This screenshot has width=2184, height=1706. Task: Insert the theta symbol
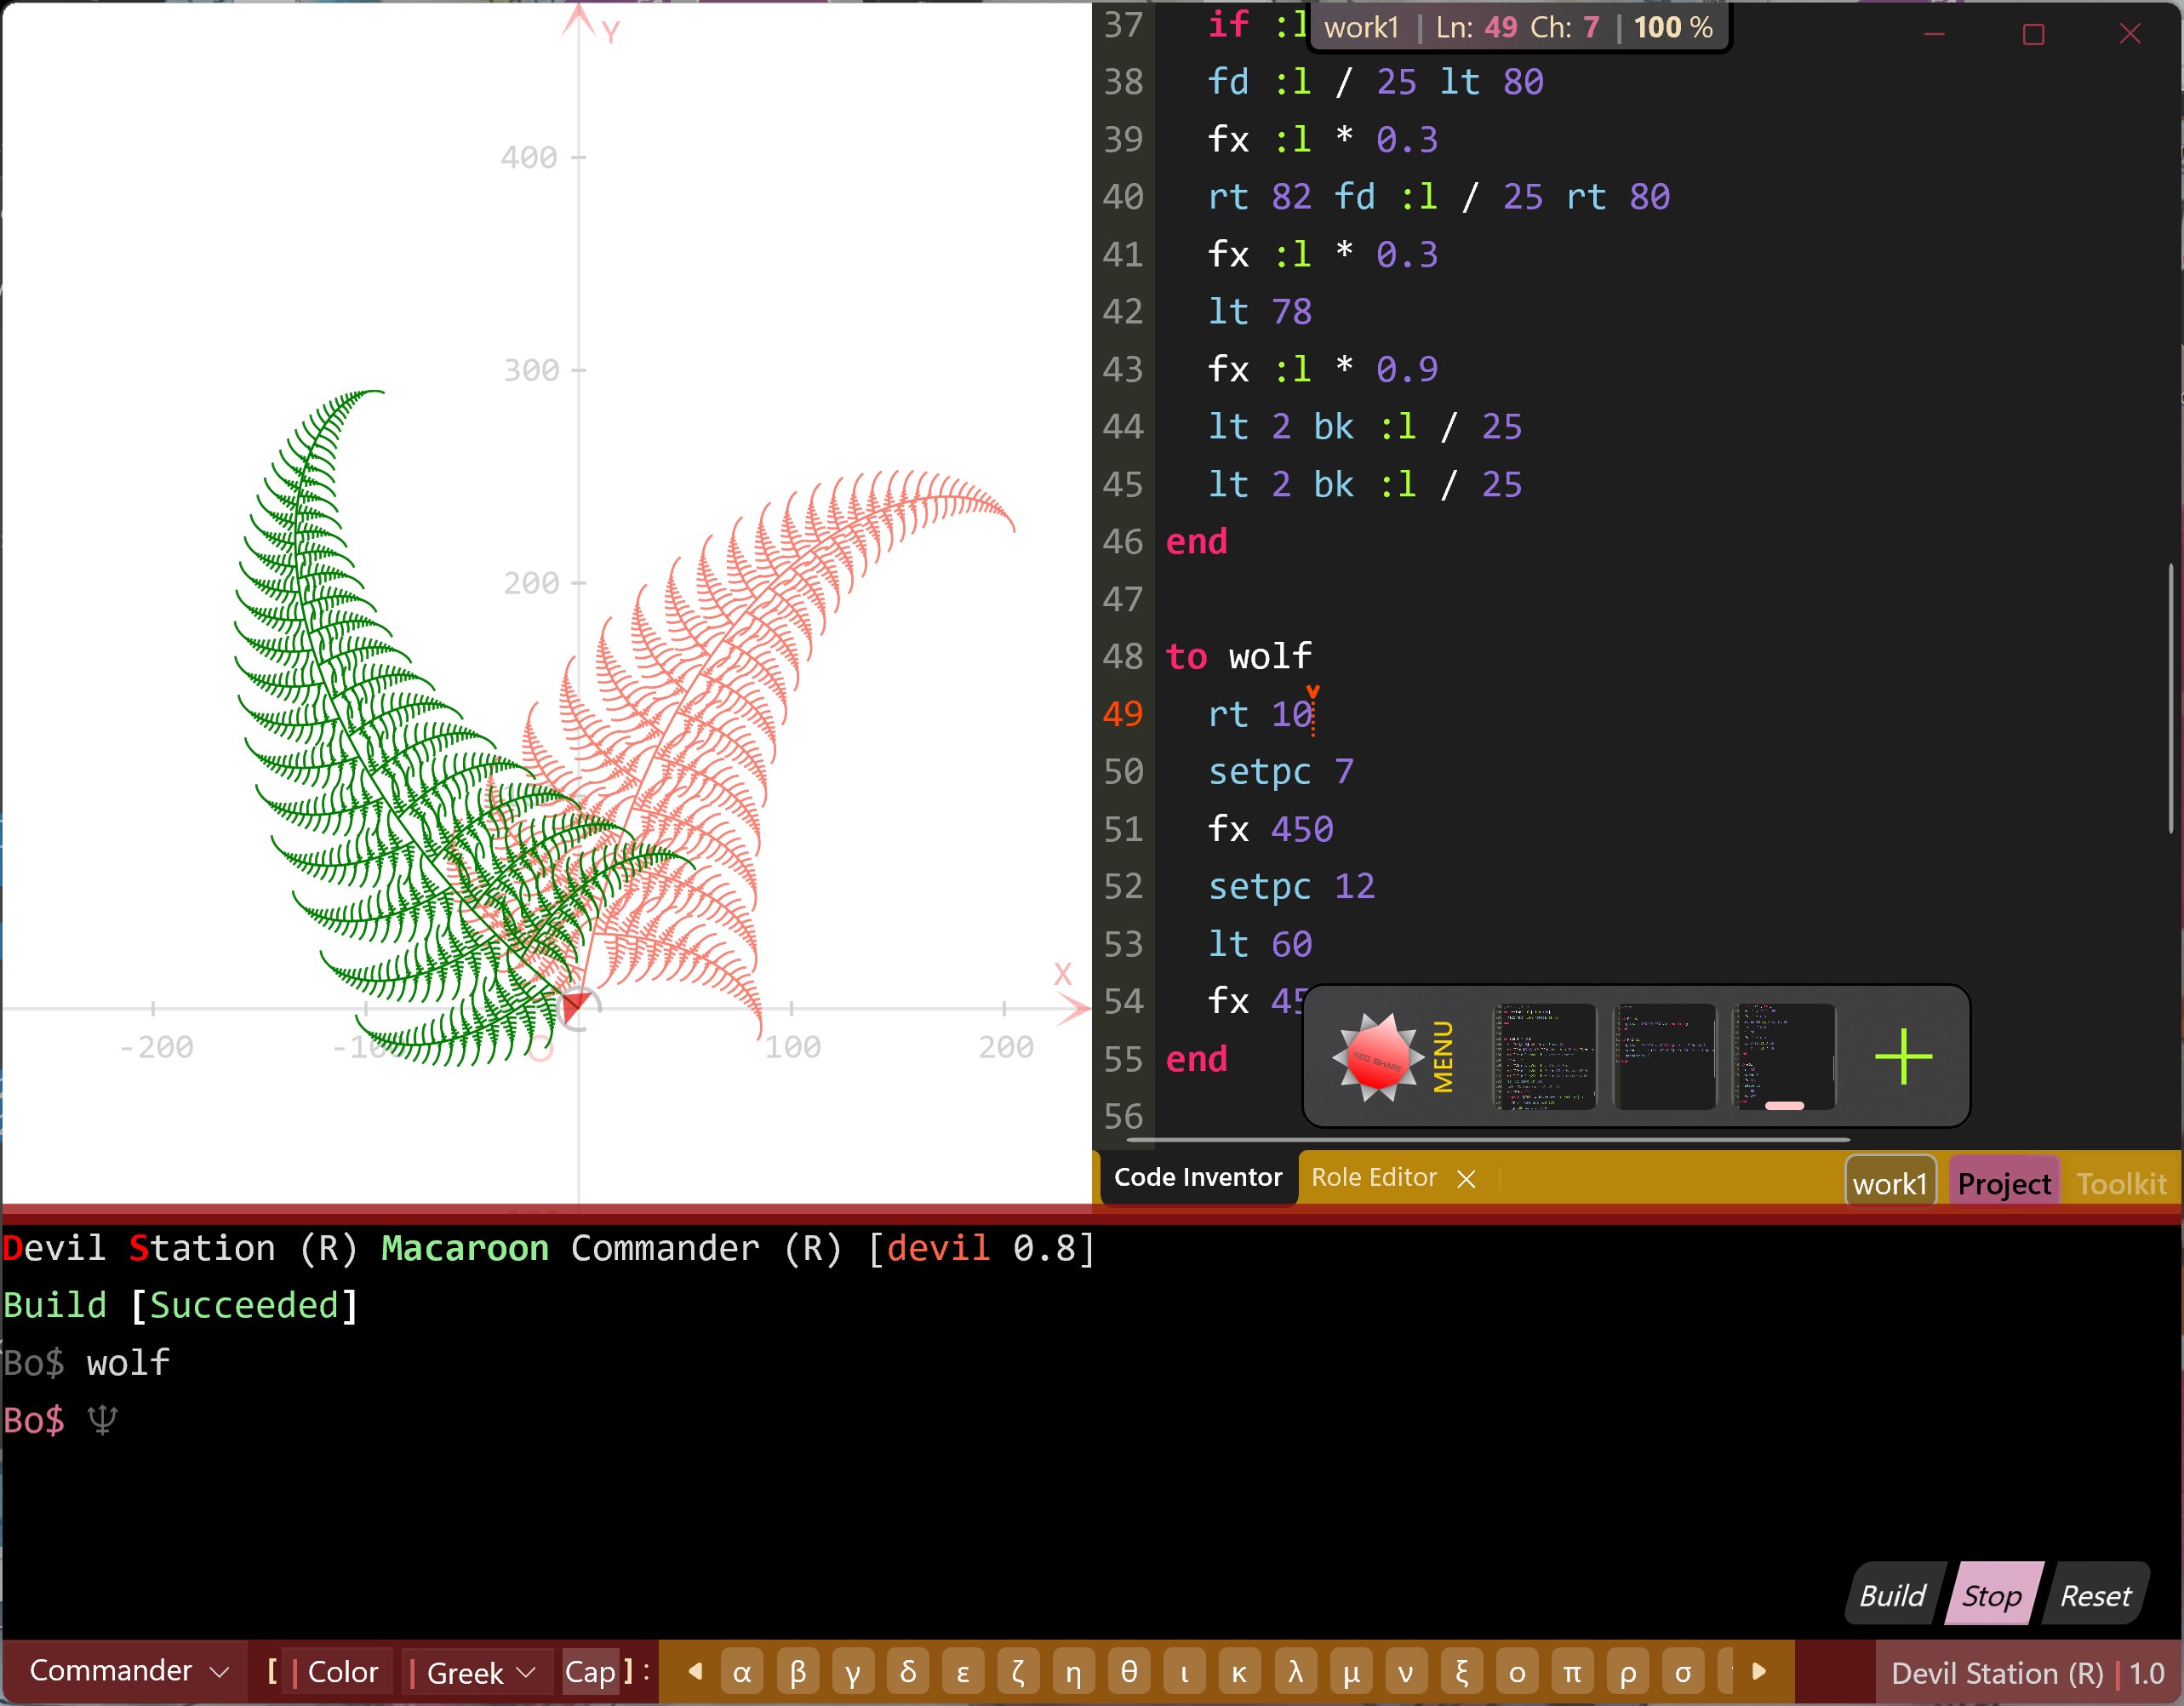point(1128,1672)
